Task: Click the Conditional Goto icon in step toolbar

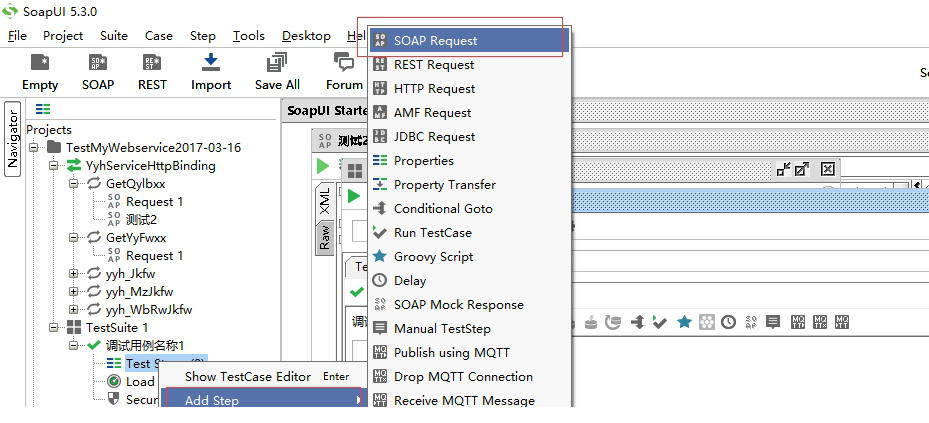Action: coord(638,322)
